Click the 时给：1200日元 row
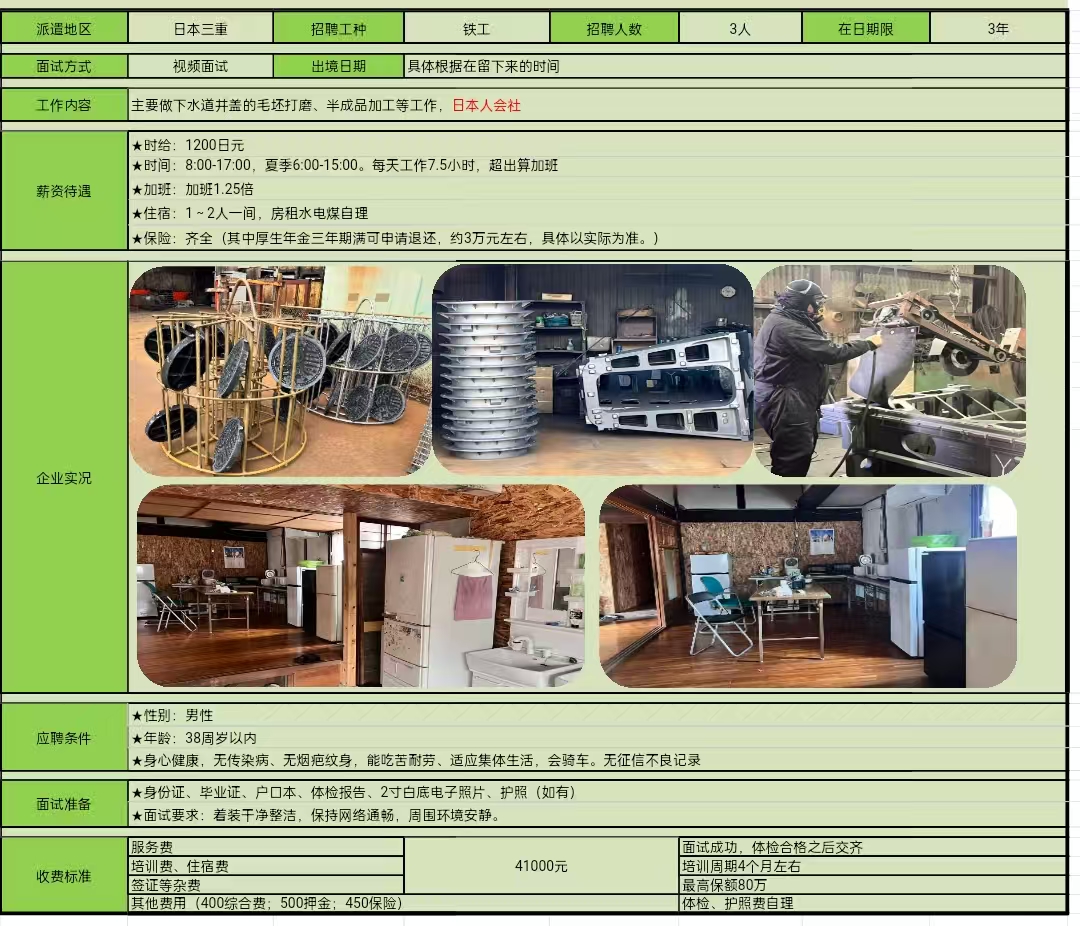 (597, 145)
